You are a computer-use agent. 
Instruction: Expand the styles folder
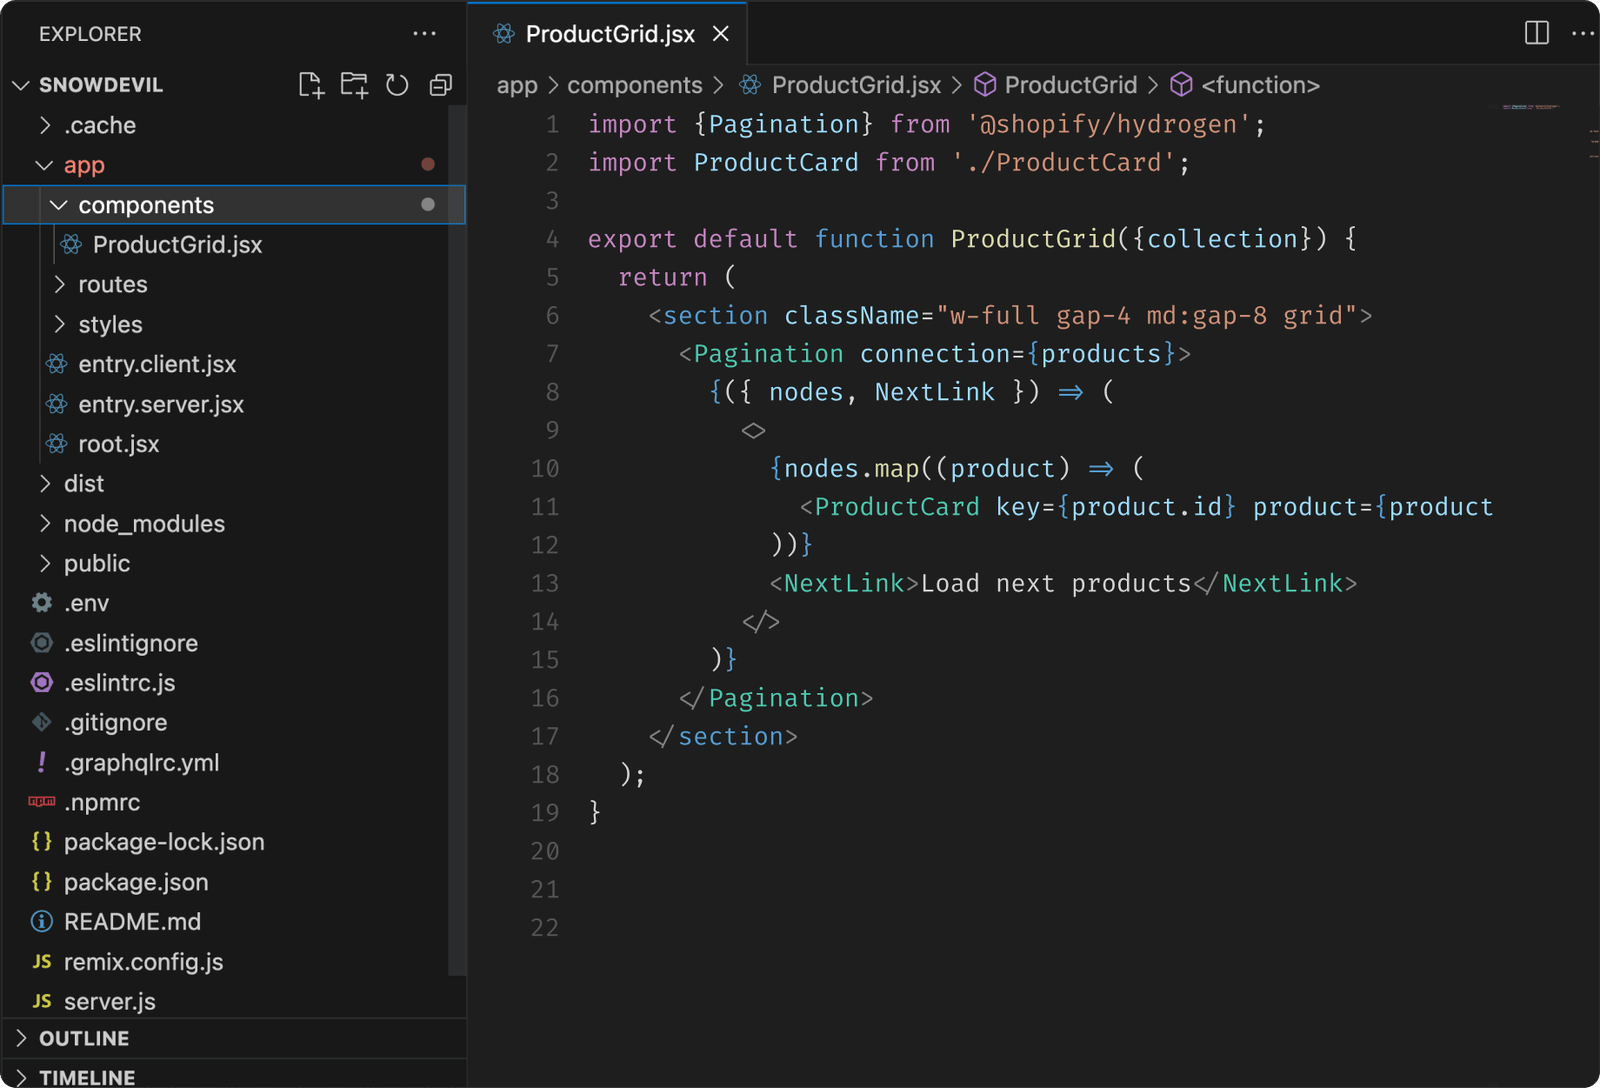point(60,324)
